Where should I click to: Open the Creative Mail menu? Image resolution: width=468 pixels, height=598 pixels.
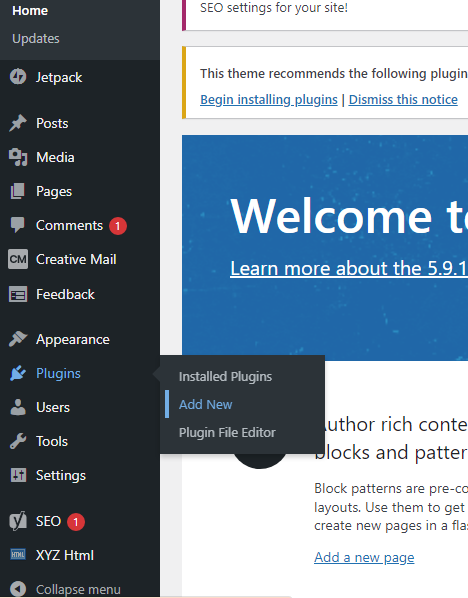point(76,259)
